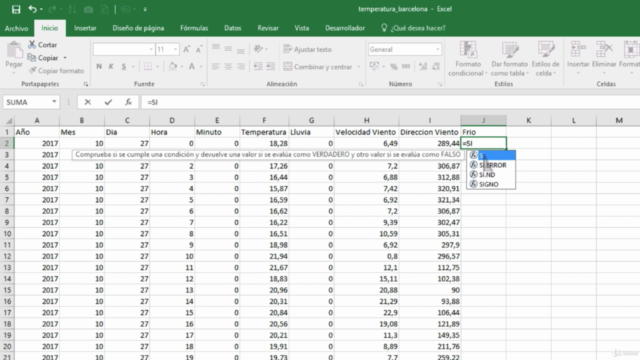The image size is (640, 360).
Task: Apply percent style format
Action: click(393, 67)
